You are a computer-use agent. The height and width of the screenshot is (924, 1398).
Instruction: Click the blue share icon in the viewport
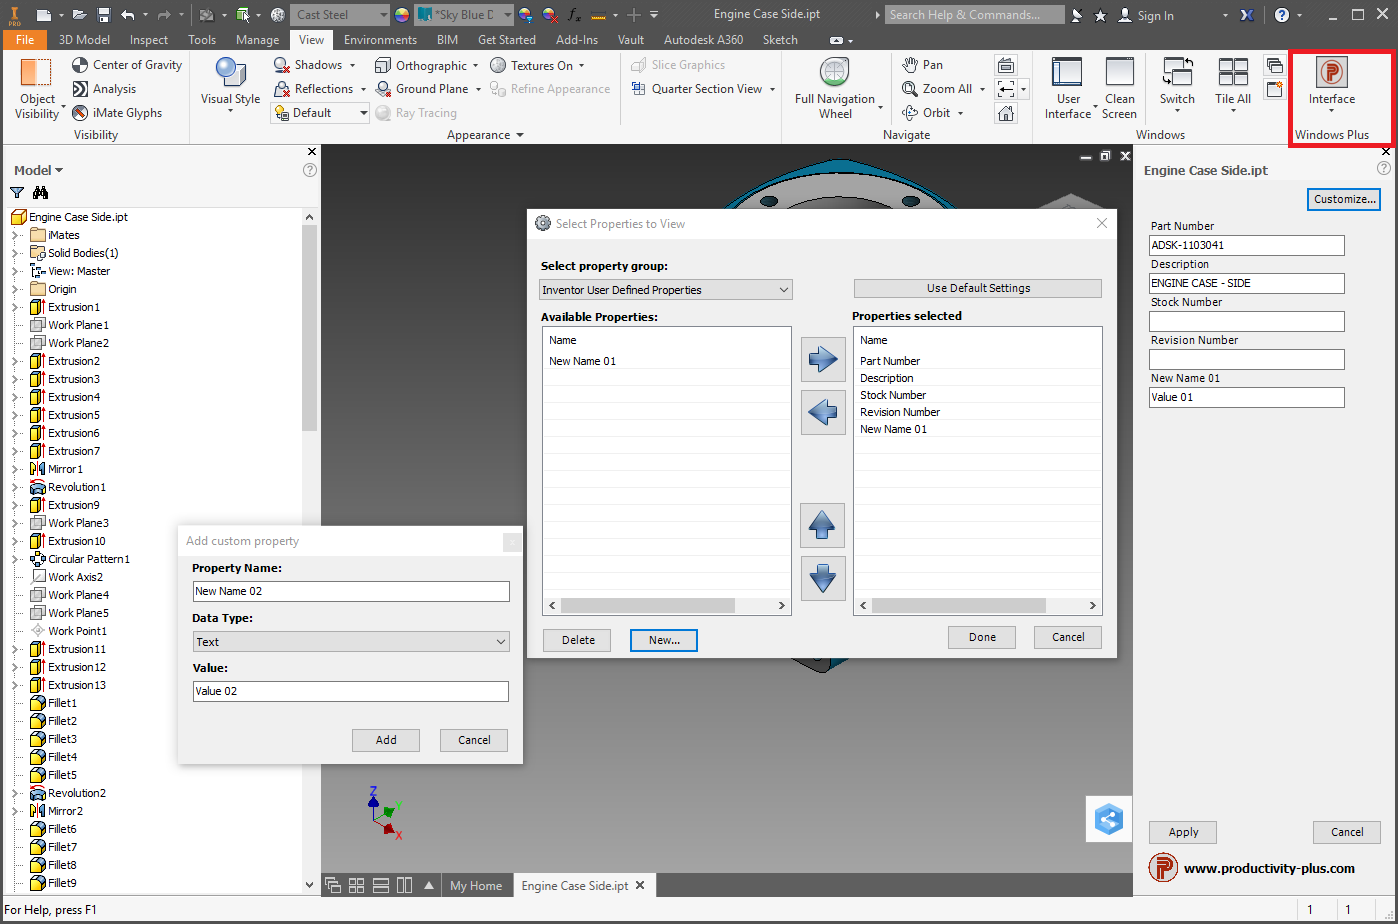click(x=1109, y=820)
